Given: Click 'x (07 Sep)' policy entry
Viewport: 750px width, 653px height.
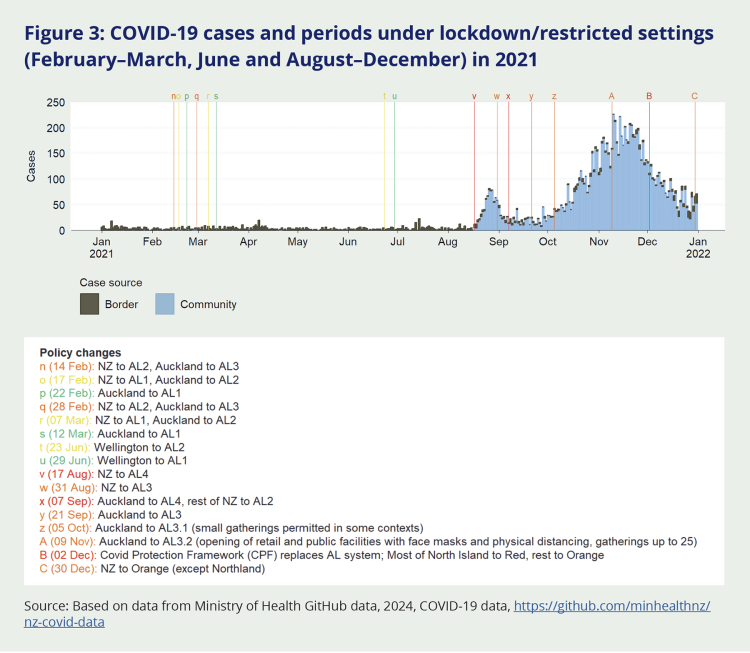Looking at the screenshot, I should click(x=156, y=501).
